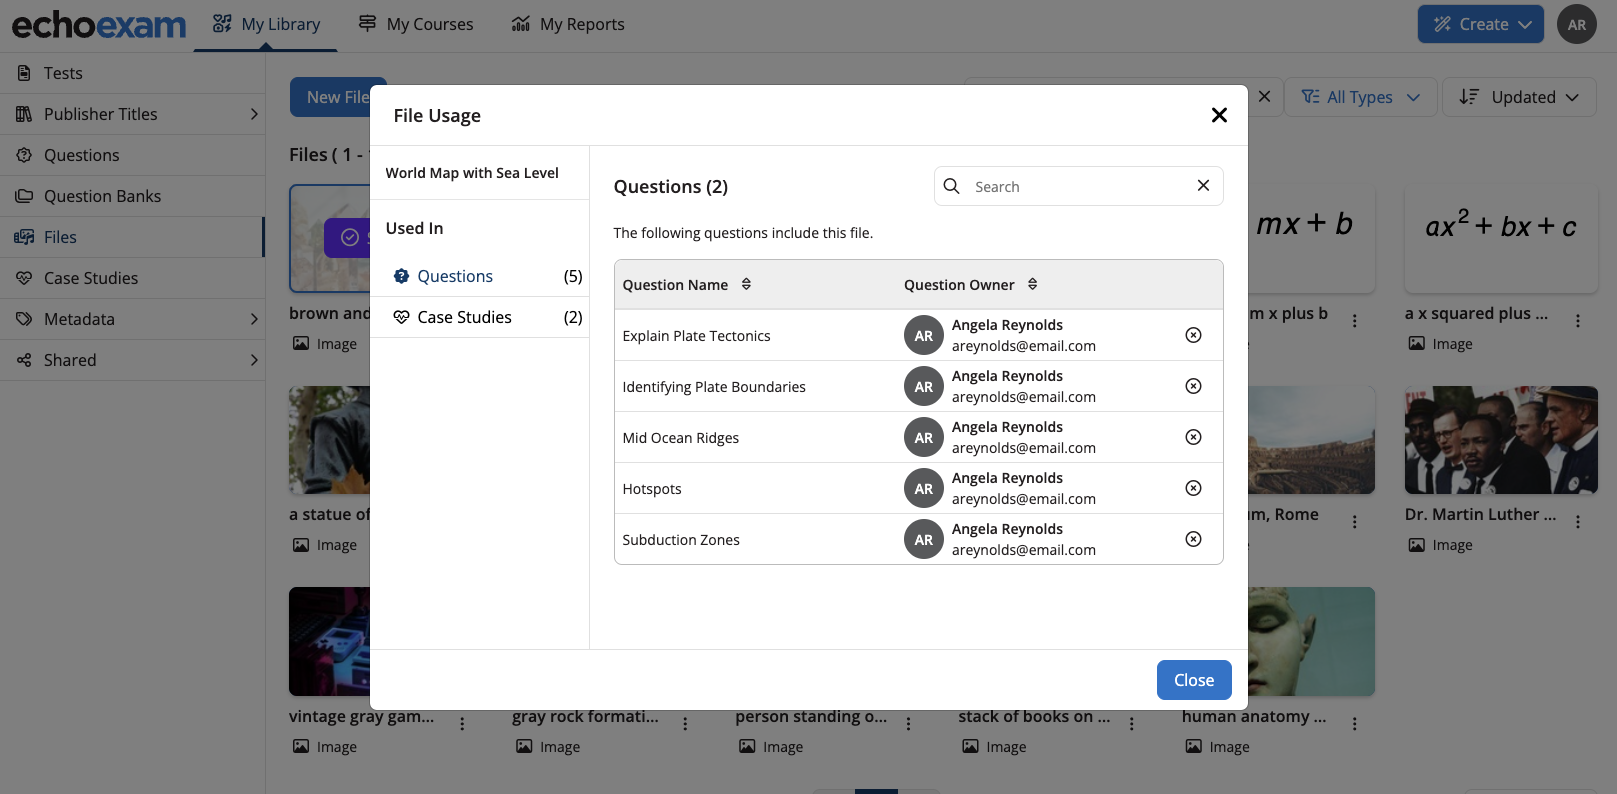Remove file from Hotspots question

(x=1193, y=488)
